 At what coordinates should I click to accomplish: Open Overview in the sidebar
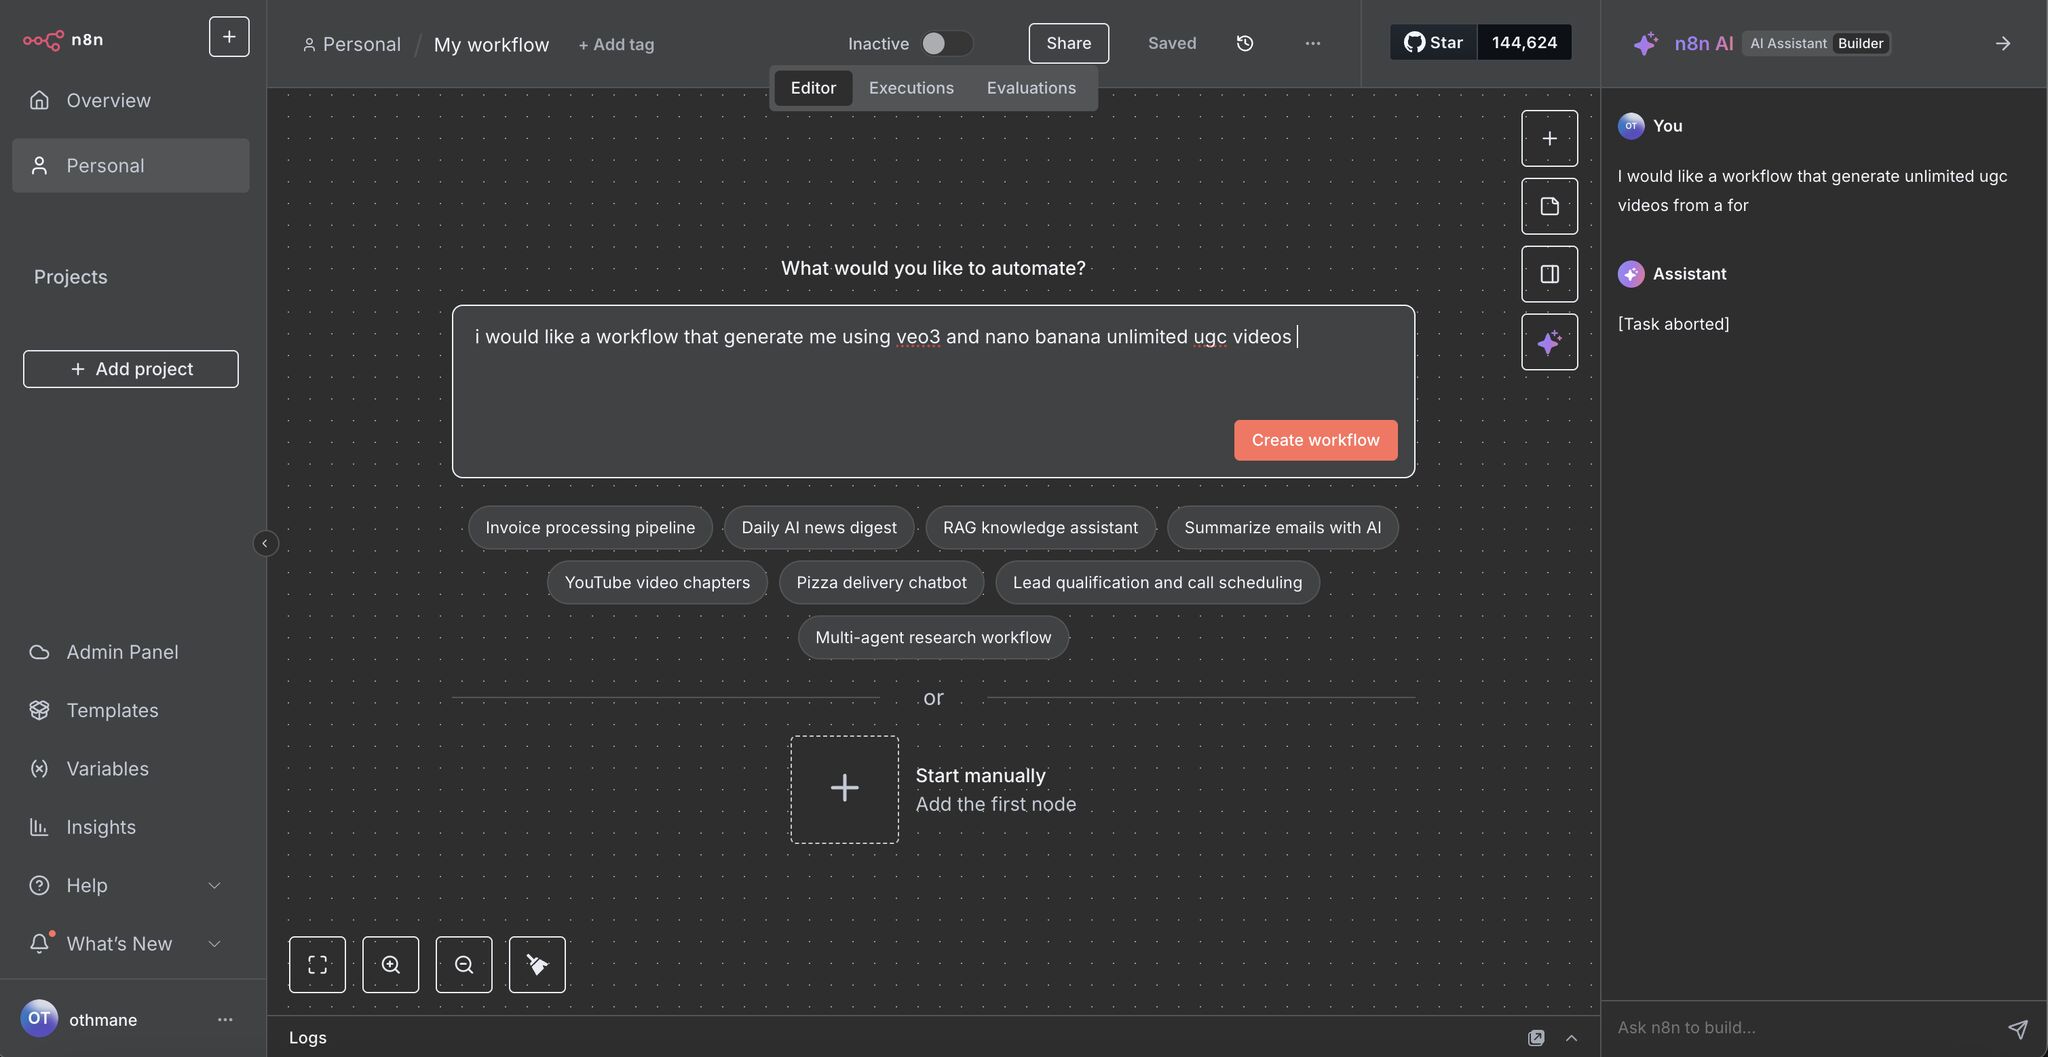pos(130,101)
